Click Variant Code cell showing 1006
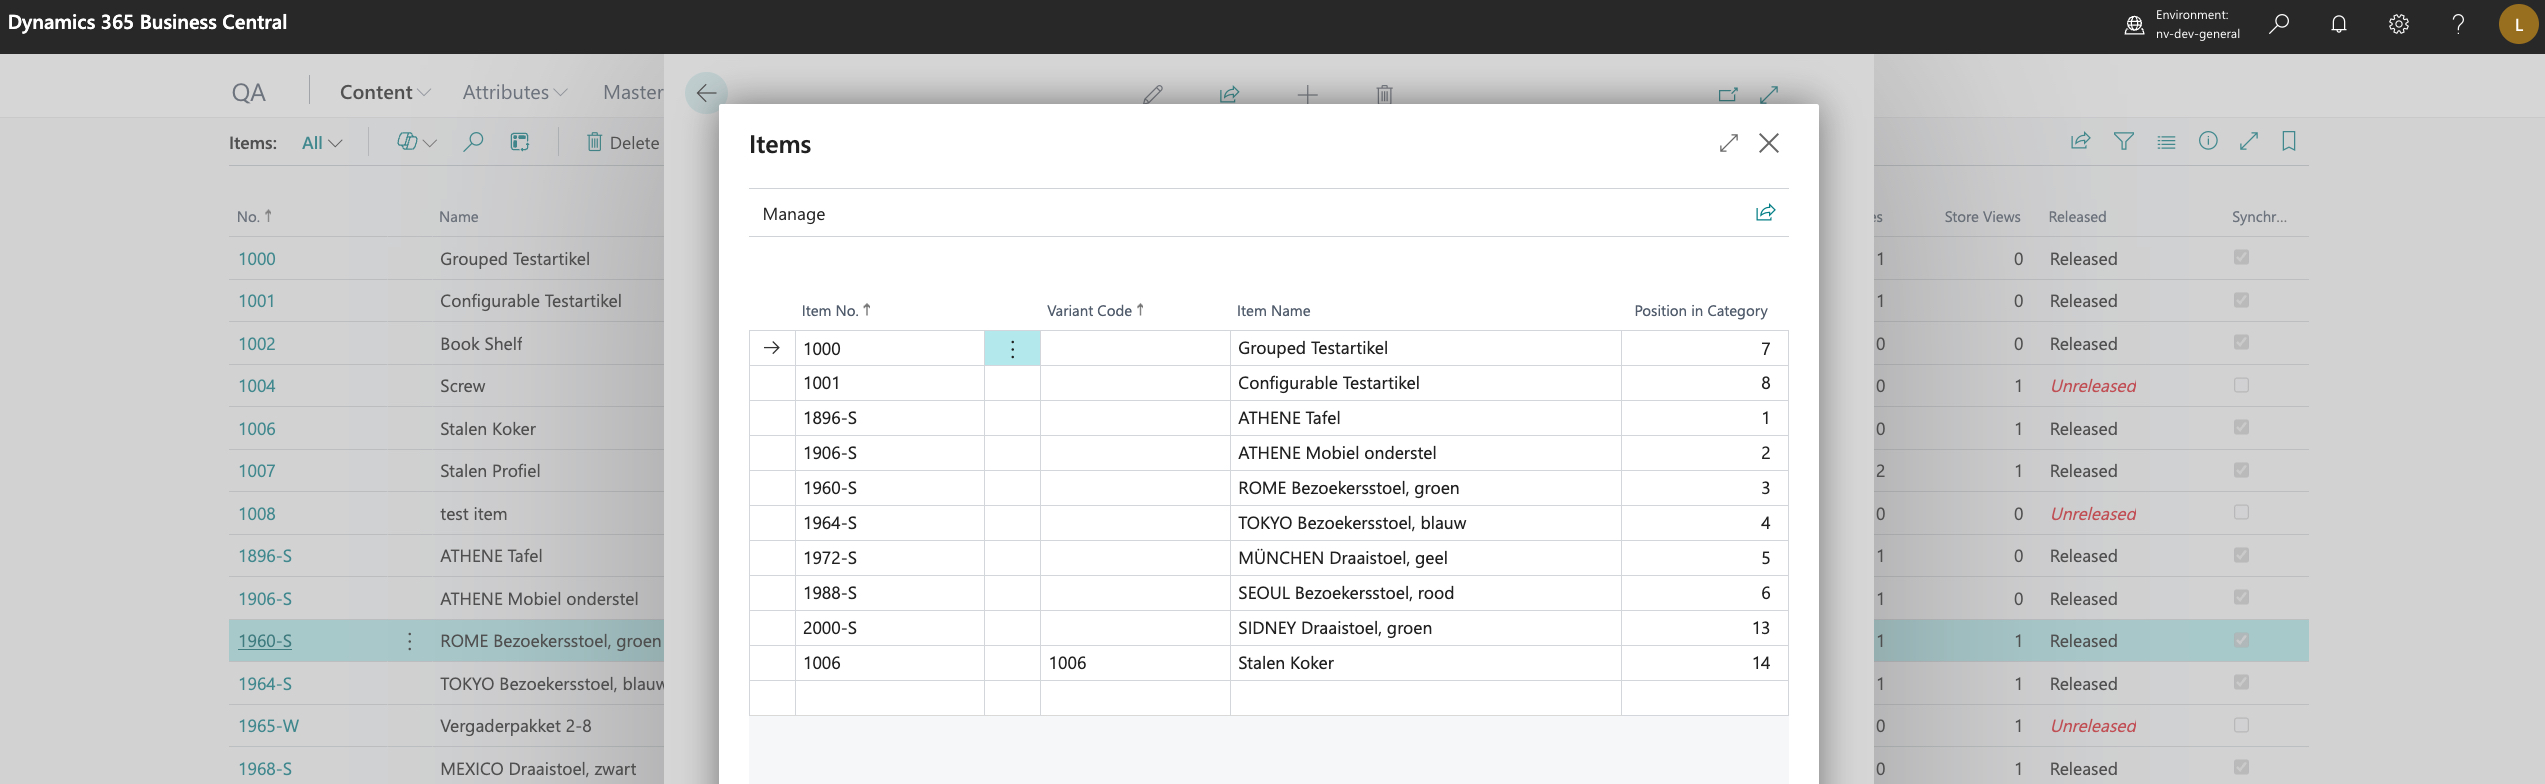2545x784 pixels. 1135,663
